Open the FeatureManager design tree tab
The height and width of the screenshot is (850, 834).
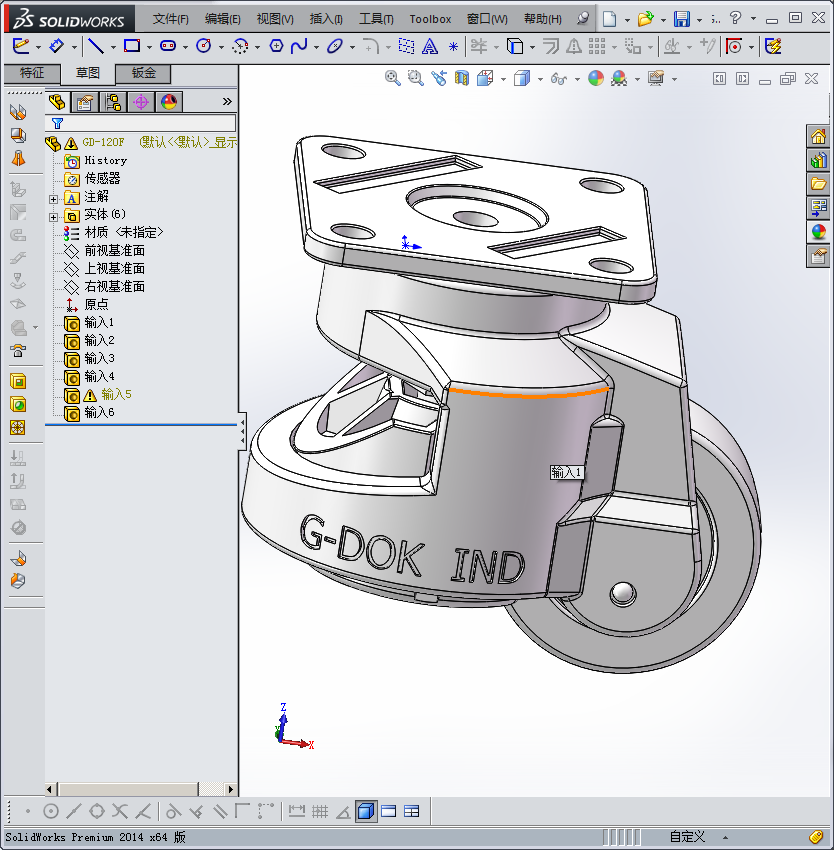tap(56, 102)
